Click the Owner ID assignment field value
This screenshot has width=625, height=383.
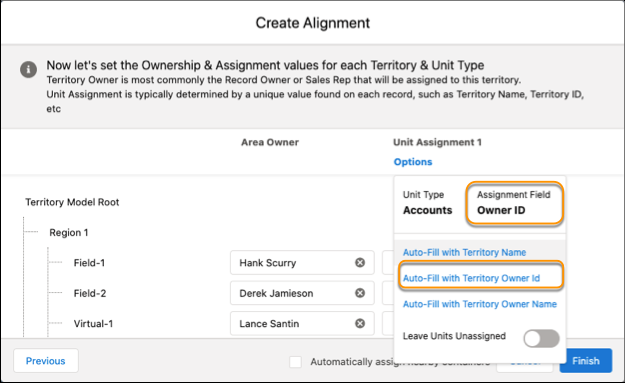tap(501, 210)
